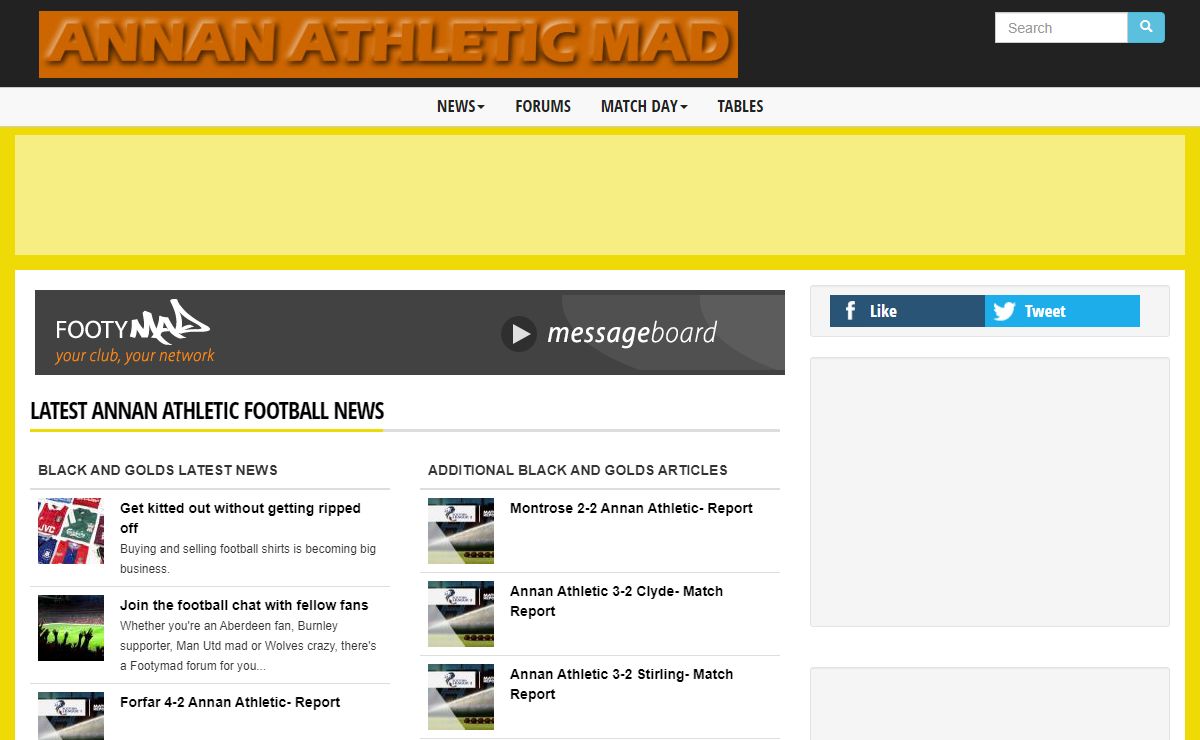Click the football shirts thumbnail
This screenshot has height=740, width=1200.
(x=71, y=531)
